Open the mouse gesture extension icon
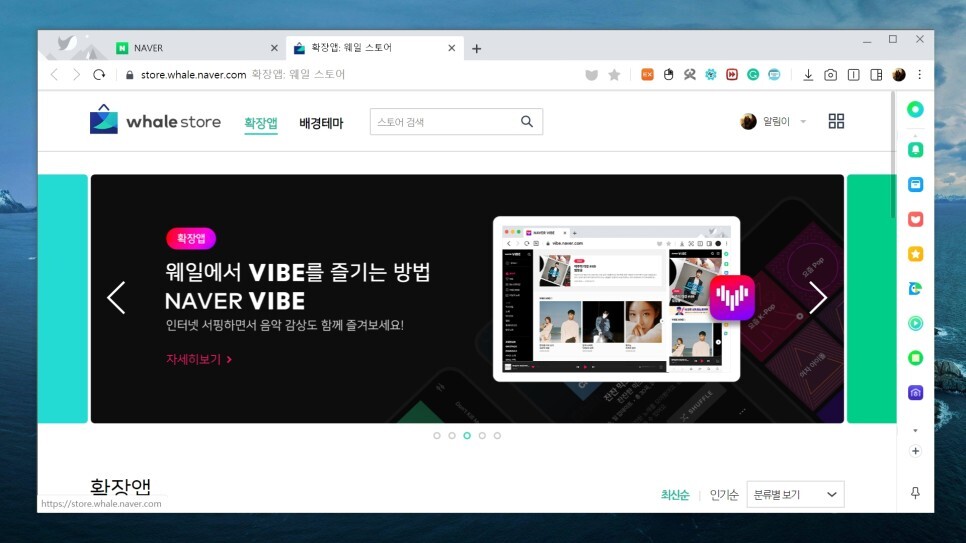This screenshot has height=543, width=966. [668, 75]
